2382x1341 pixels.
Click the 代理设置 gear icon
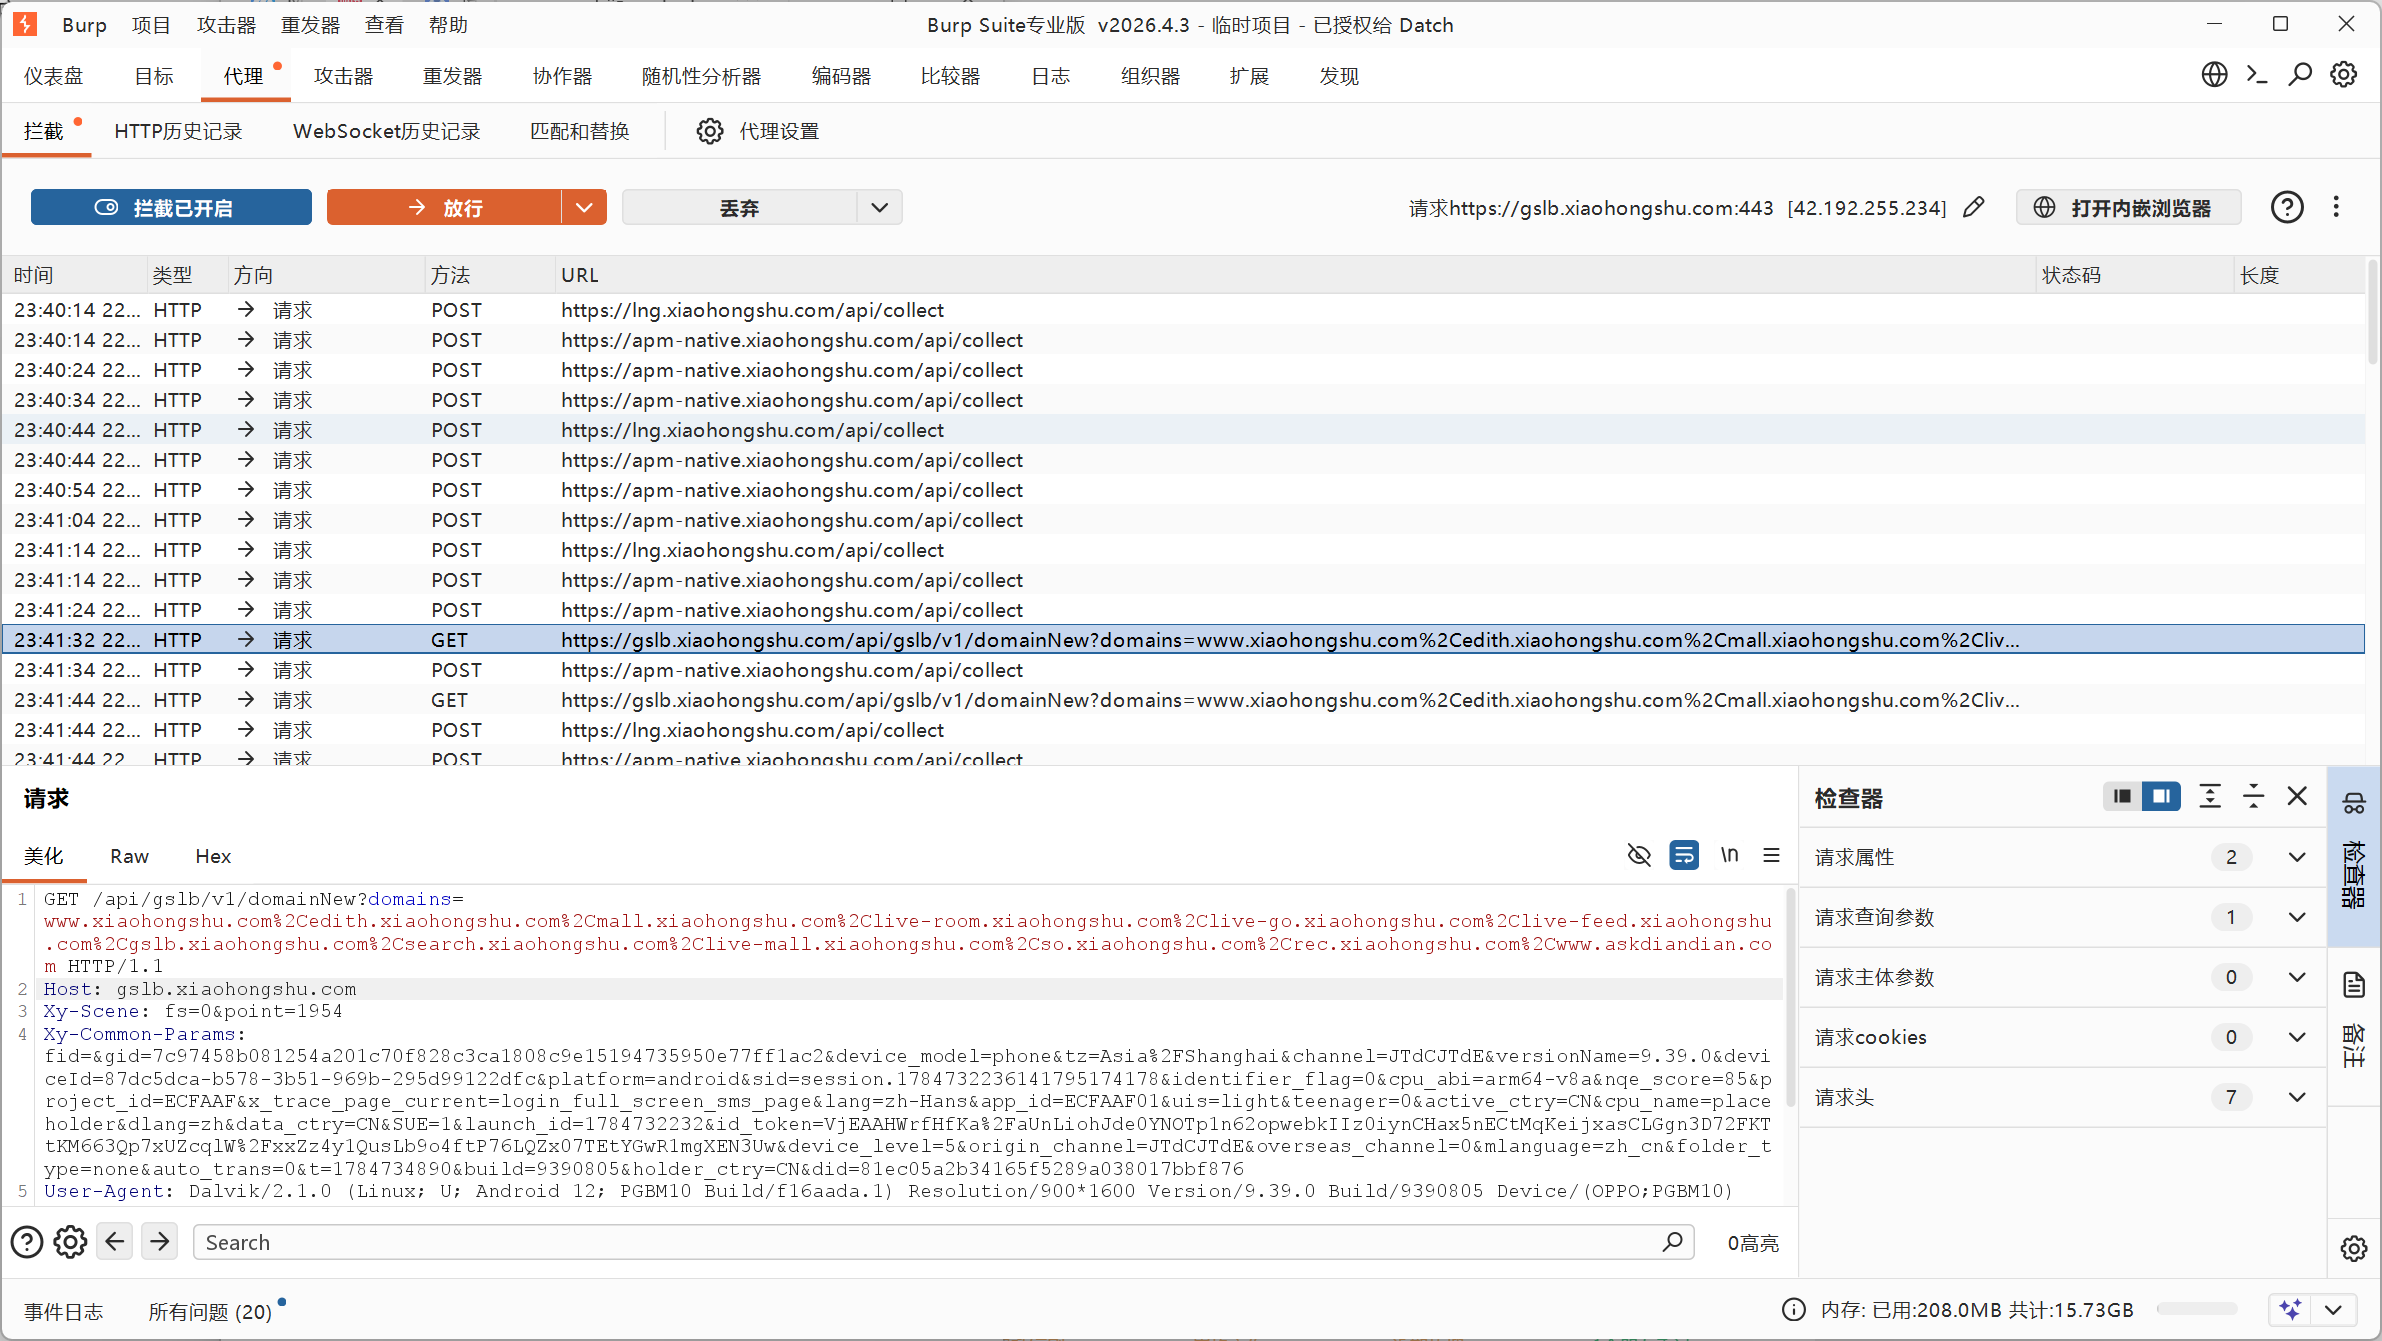point(710,131)
